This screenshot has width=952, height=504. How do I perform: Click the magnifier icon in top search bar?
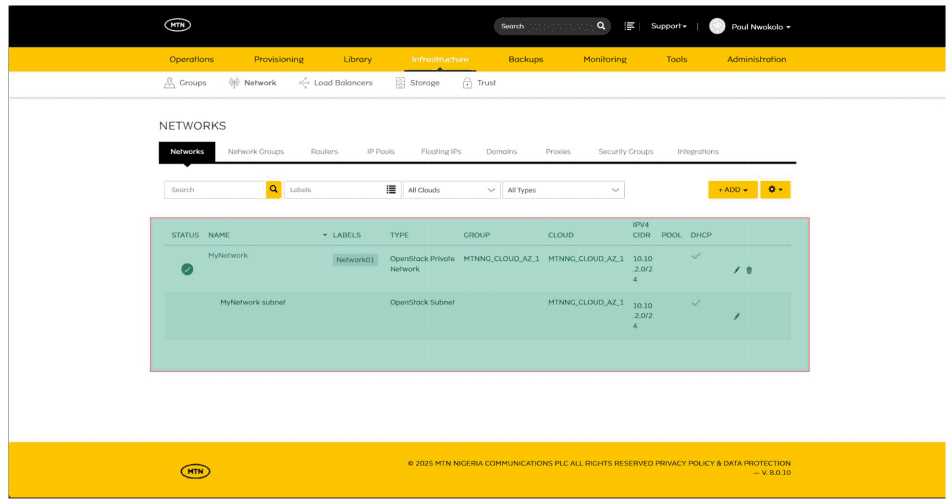tap(601, 26)
